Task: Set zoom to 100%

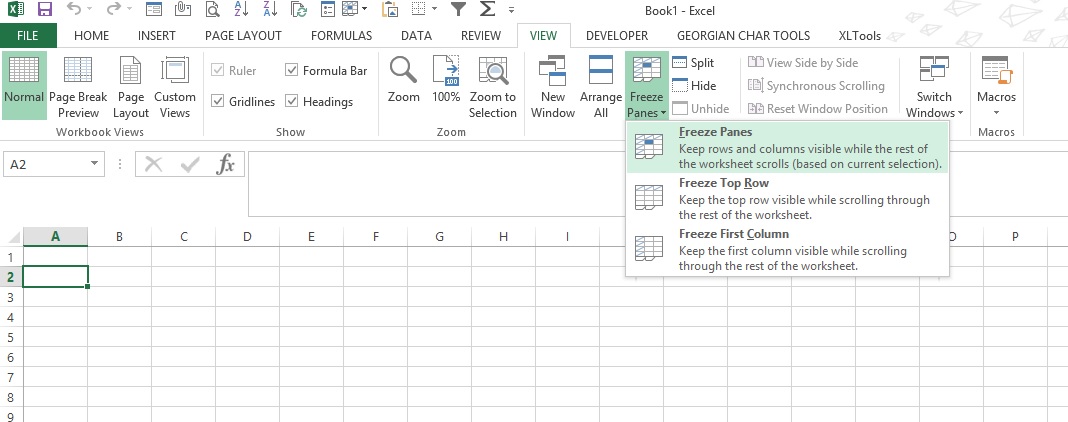Action: pos(446,80)
